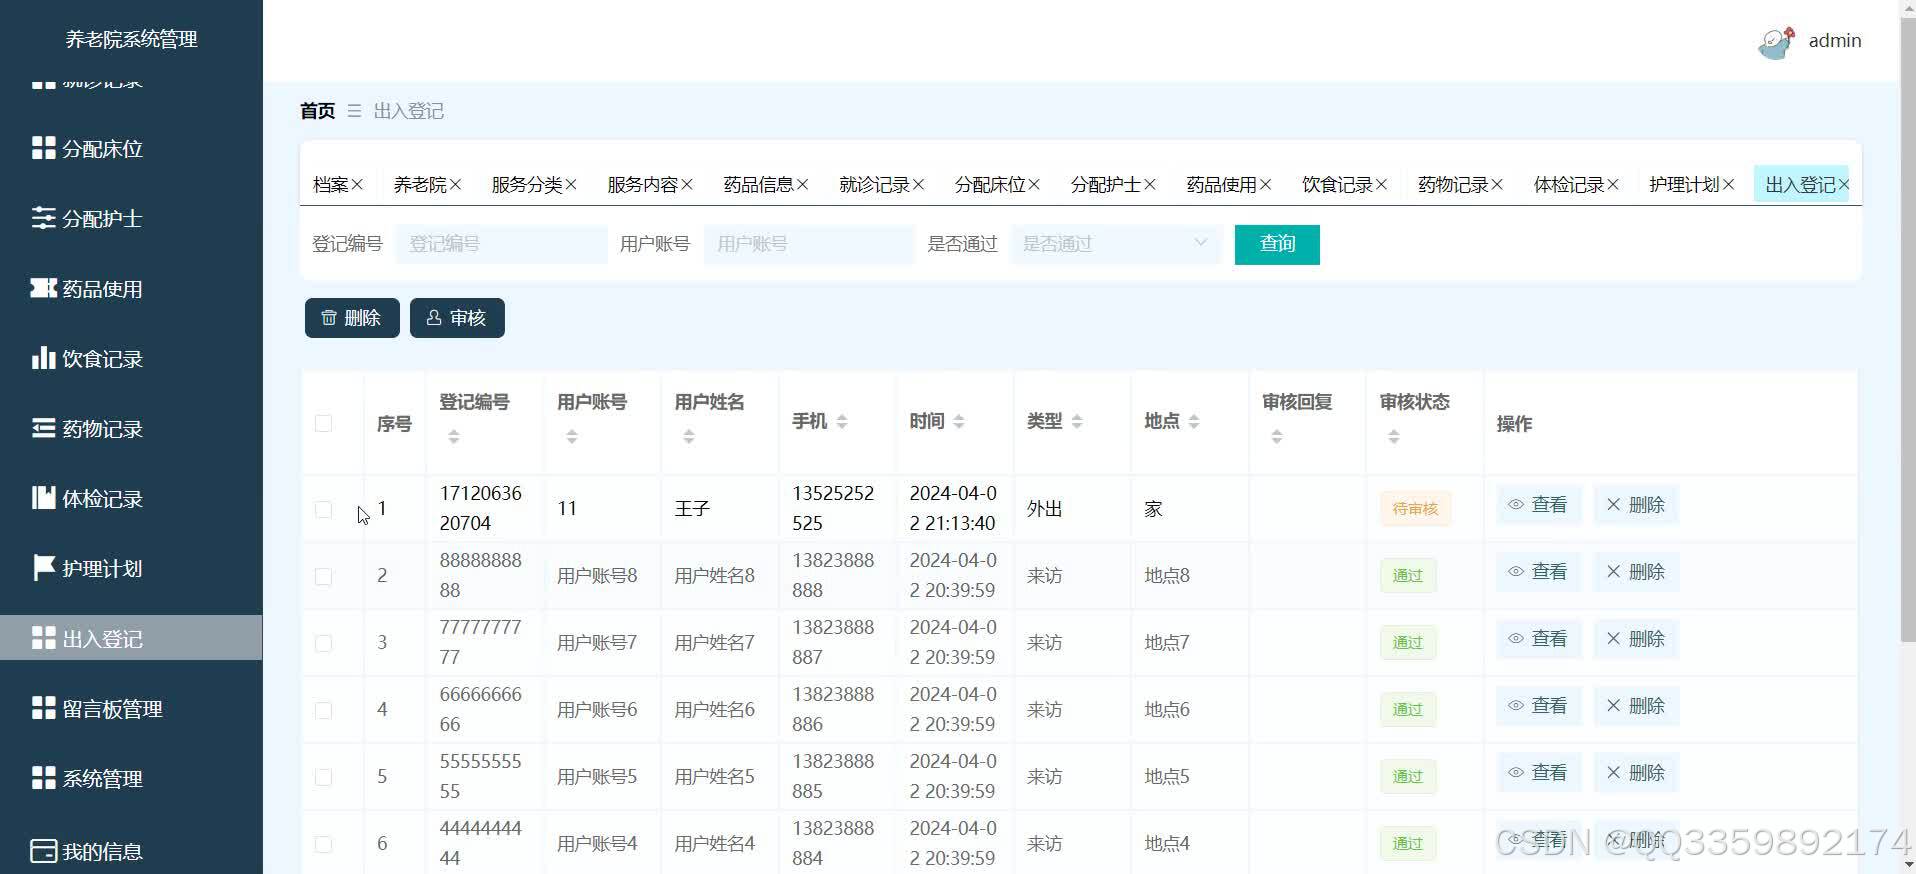The height and width of the screenshot is (874, 1916).
Task: Click the 药物记录 list icon in sidebar
Action: (43, 428)
